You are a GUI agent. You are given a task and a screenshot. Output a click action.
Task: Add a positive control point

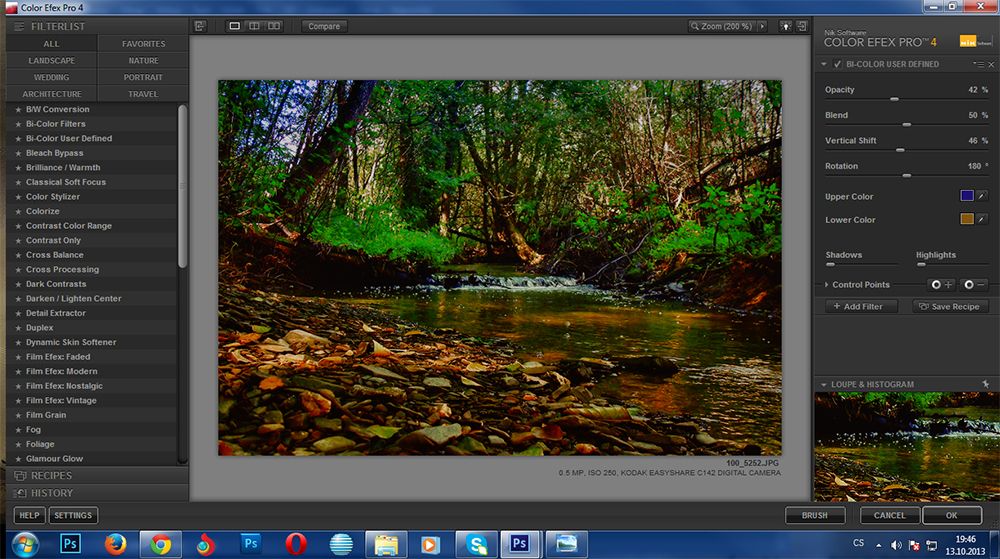click(941, 285)
